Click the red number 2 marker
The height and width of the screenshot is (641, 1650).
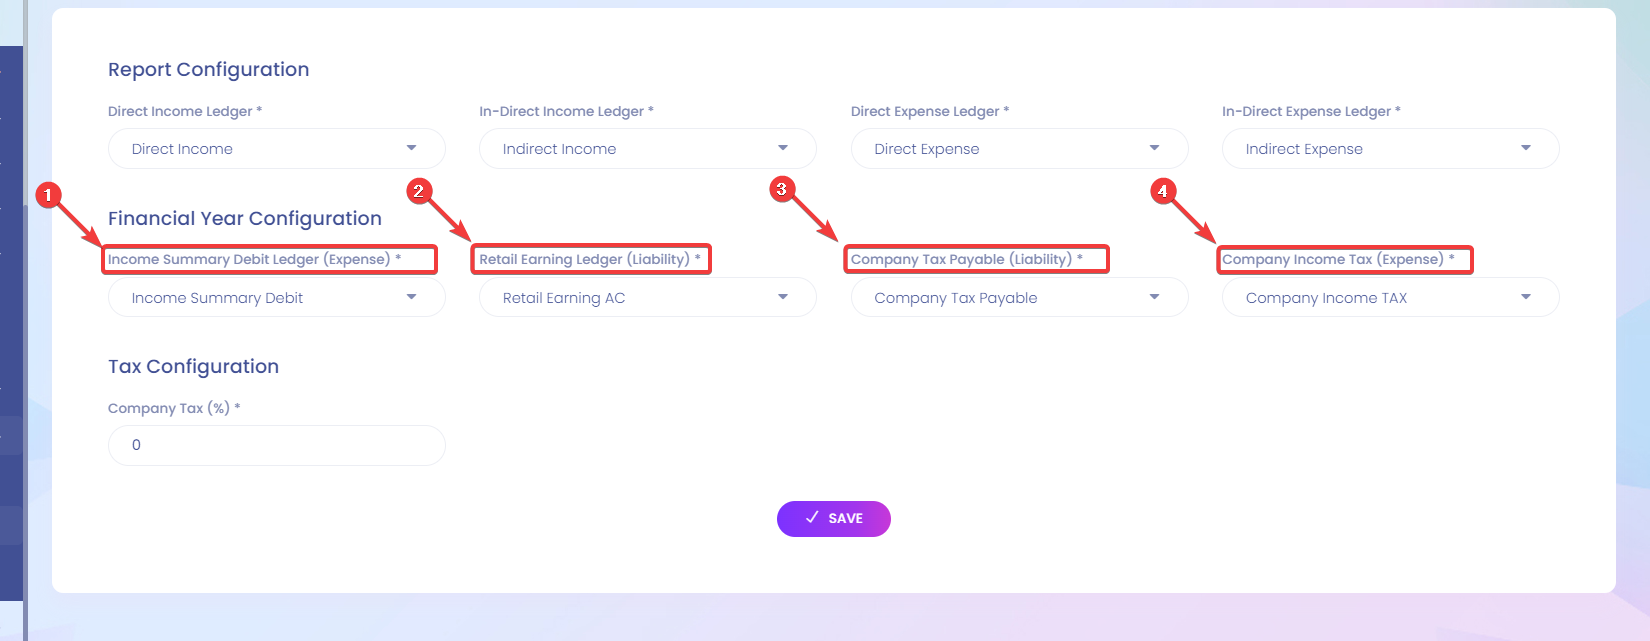point(419,191)
